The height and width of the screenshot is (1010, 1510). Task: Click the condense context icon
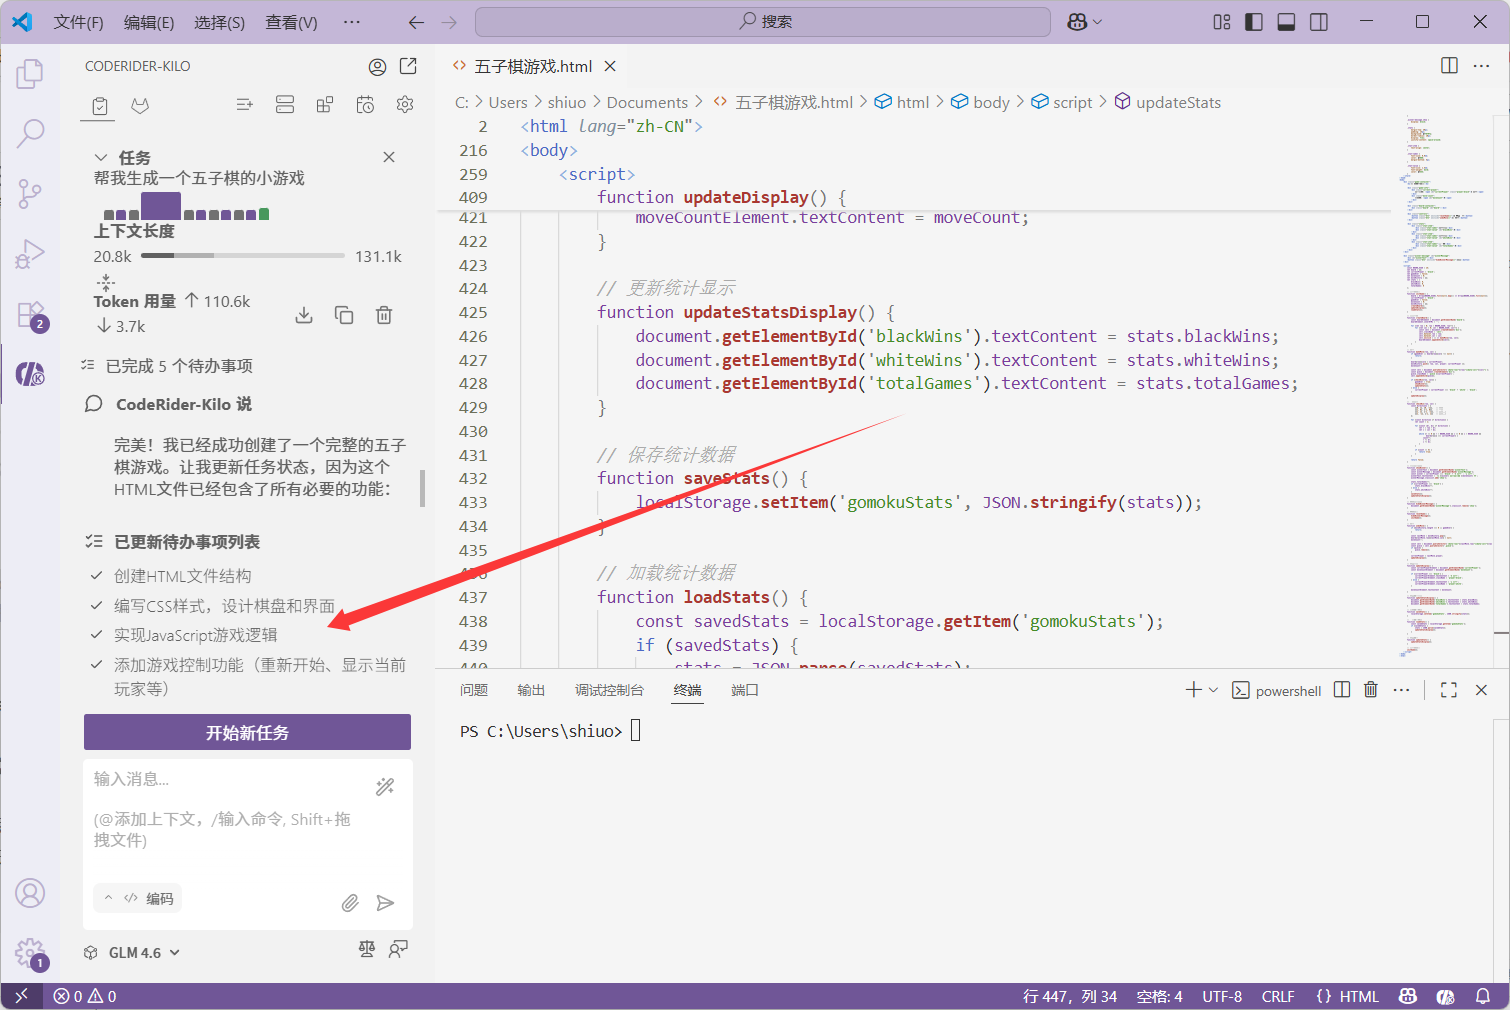tap(106, 283)
